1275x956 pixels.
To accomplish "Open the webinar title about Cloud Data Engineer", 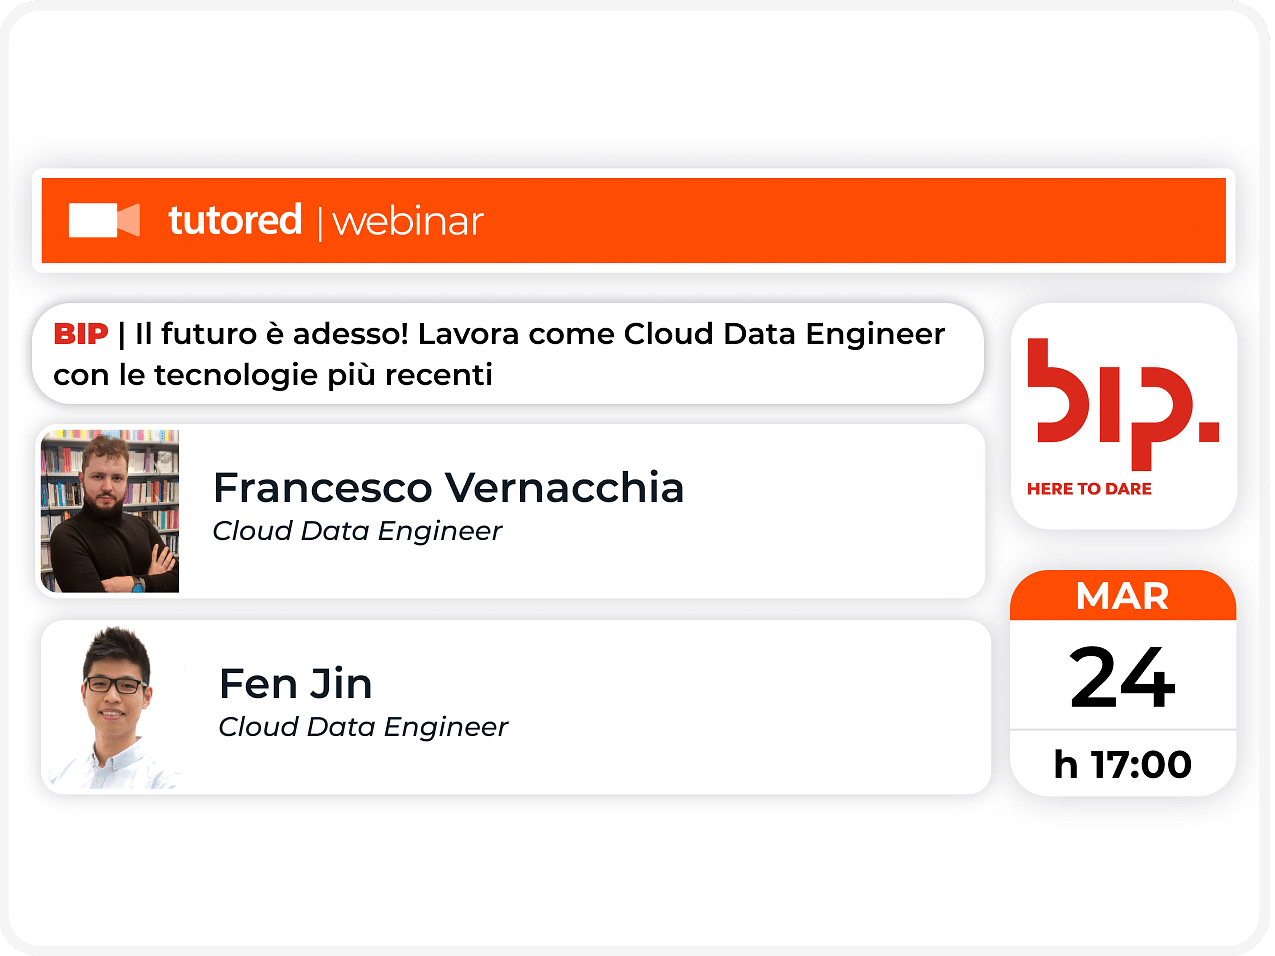I will (508, 354).
